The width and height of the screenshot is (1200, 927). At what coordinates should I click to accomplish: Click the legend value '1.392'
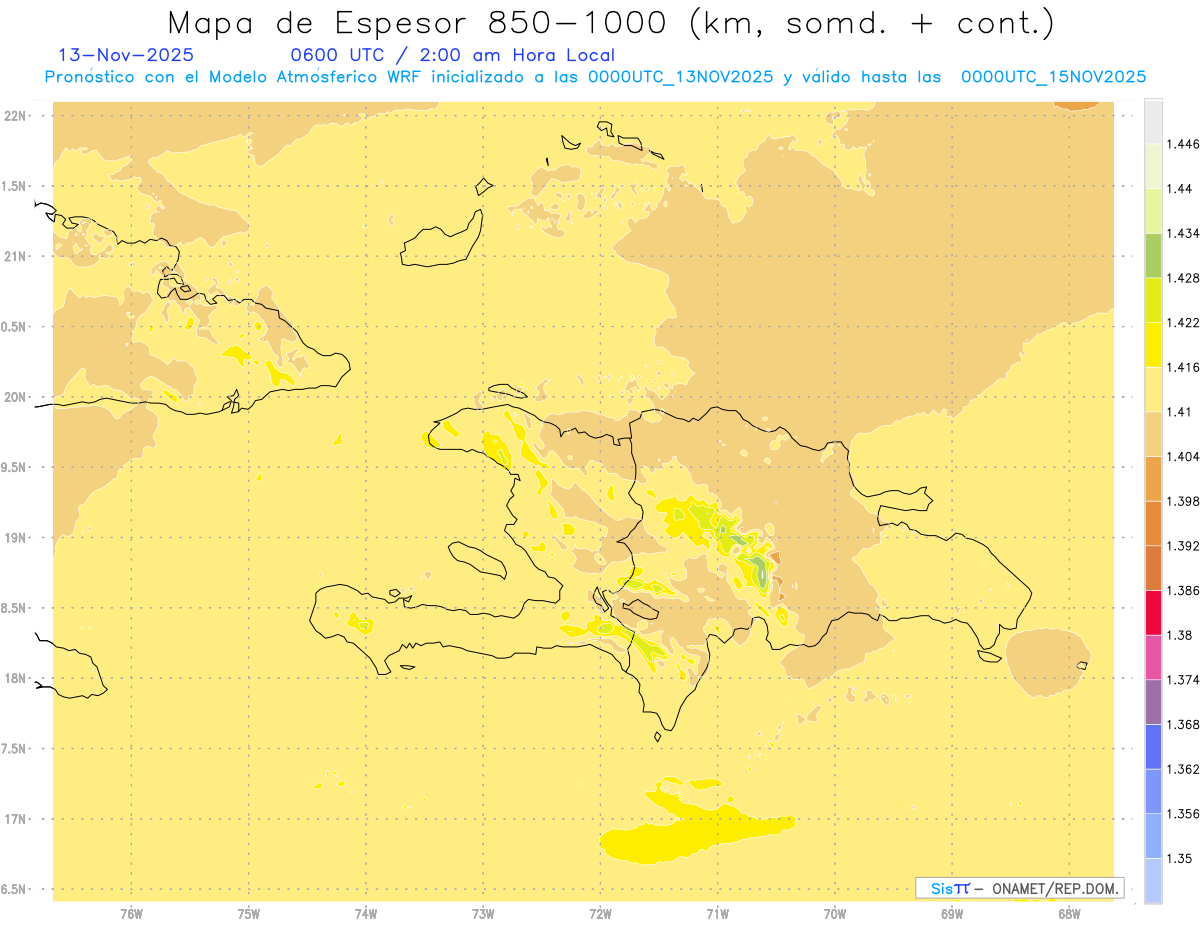[x=1181, y=546]
